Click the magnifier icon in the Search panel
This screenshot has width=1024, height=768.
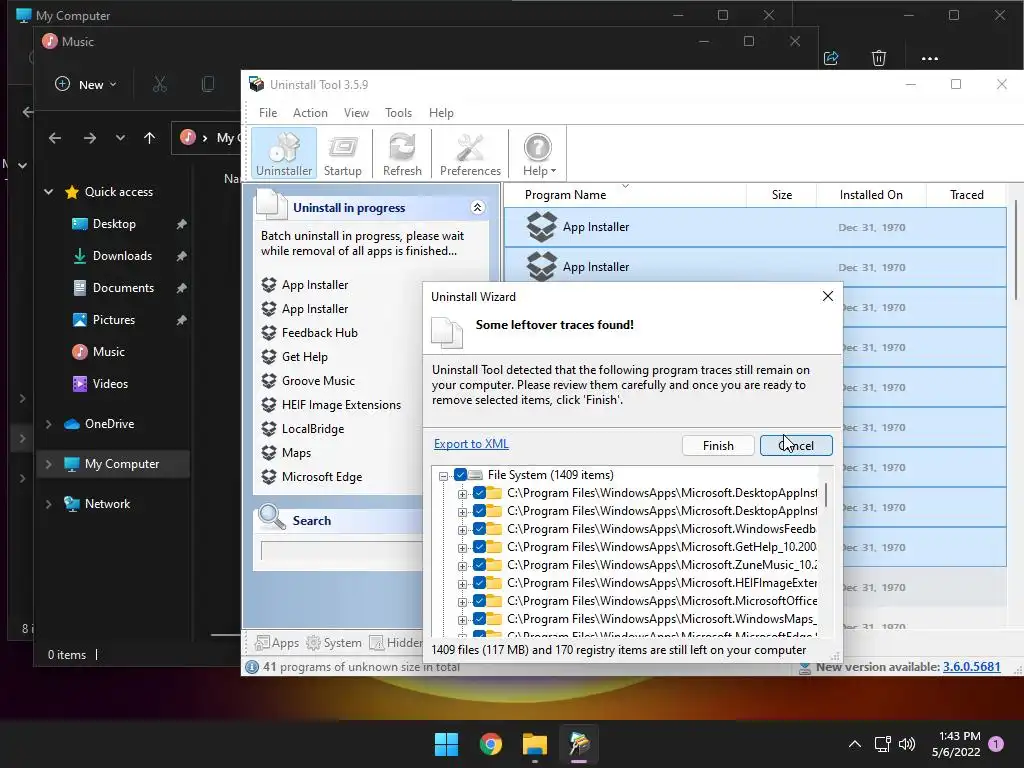(272, 517)
